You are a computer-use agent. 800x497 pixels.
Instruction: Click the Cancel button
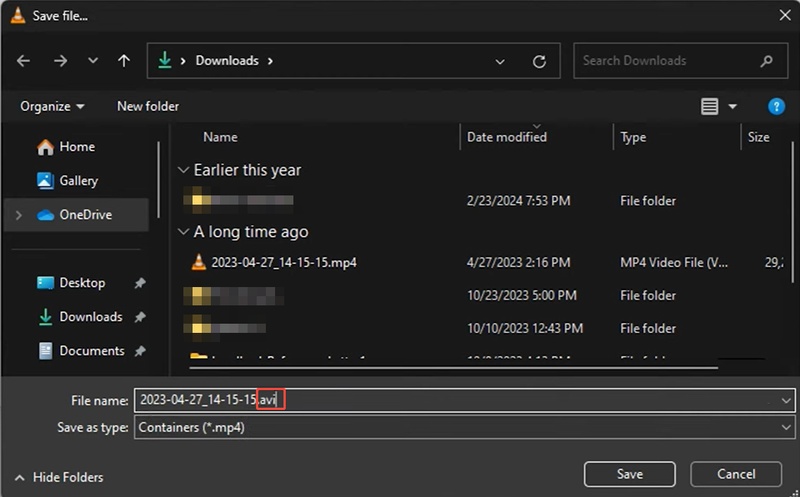pyautogui.click(x=736, y=474)
